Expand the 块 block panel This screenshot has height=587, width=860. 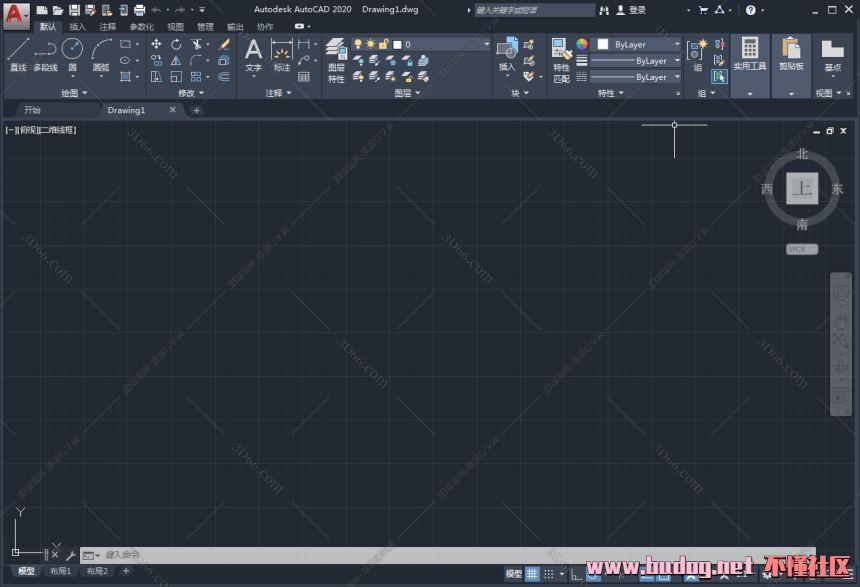[x=519, y=93]
